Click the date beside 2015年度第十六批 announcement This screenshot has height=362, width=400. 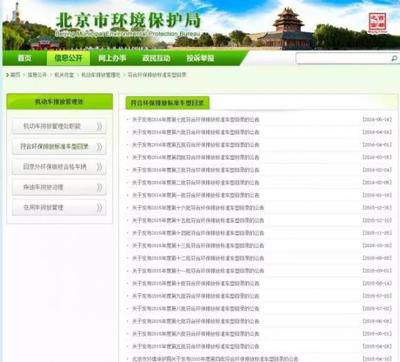click(377, 208)
